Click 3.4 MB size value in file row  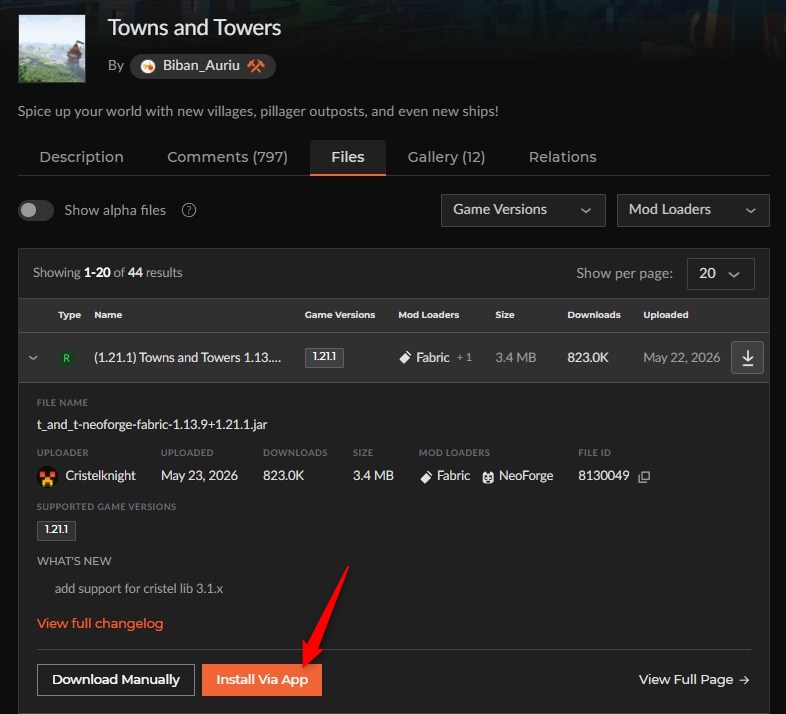[516, 358]
